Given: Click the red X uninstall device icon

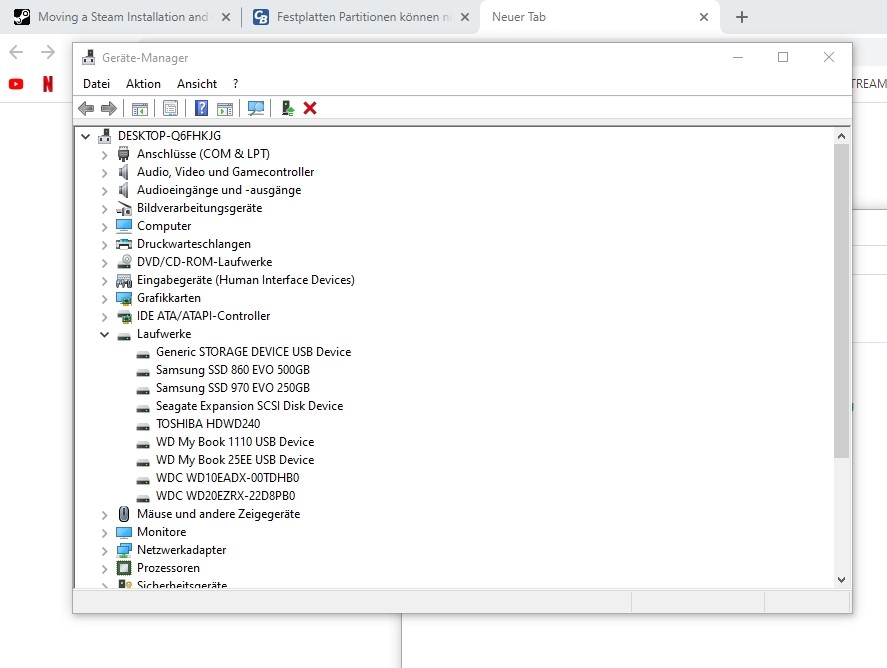Looking at the screenshot, I should (310, 108).
